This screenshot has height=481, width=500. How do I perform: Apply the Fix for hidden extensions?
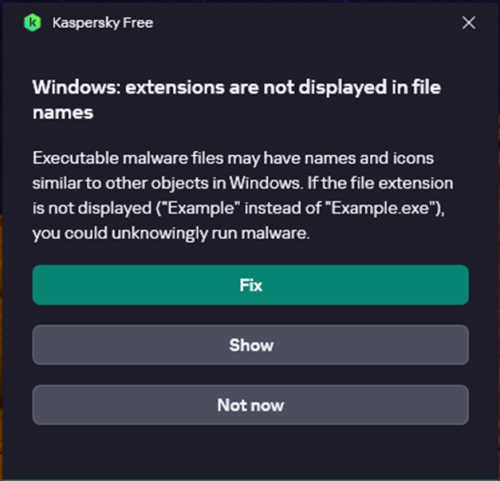pos(250,285)
